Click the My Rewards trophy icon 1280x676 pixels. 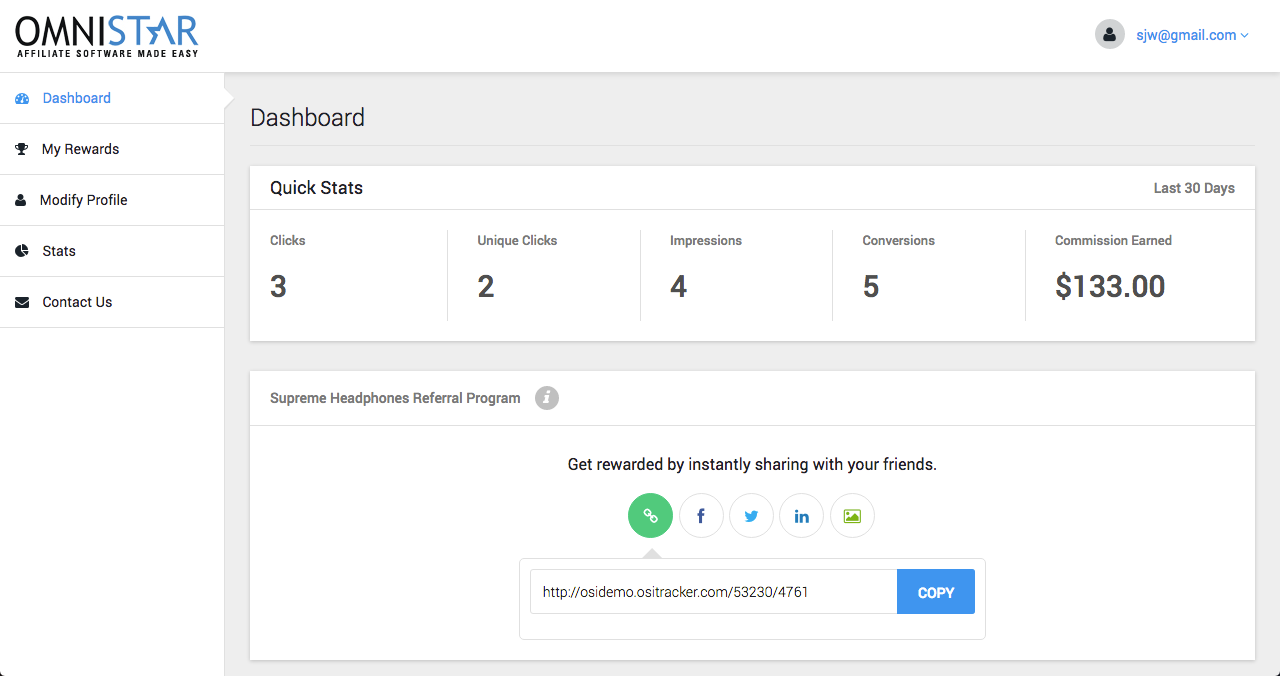[22, 149]
